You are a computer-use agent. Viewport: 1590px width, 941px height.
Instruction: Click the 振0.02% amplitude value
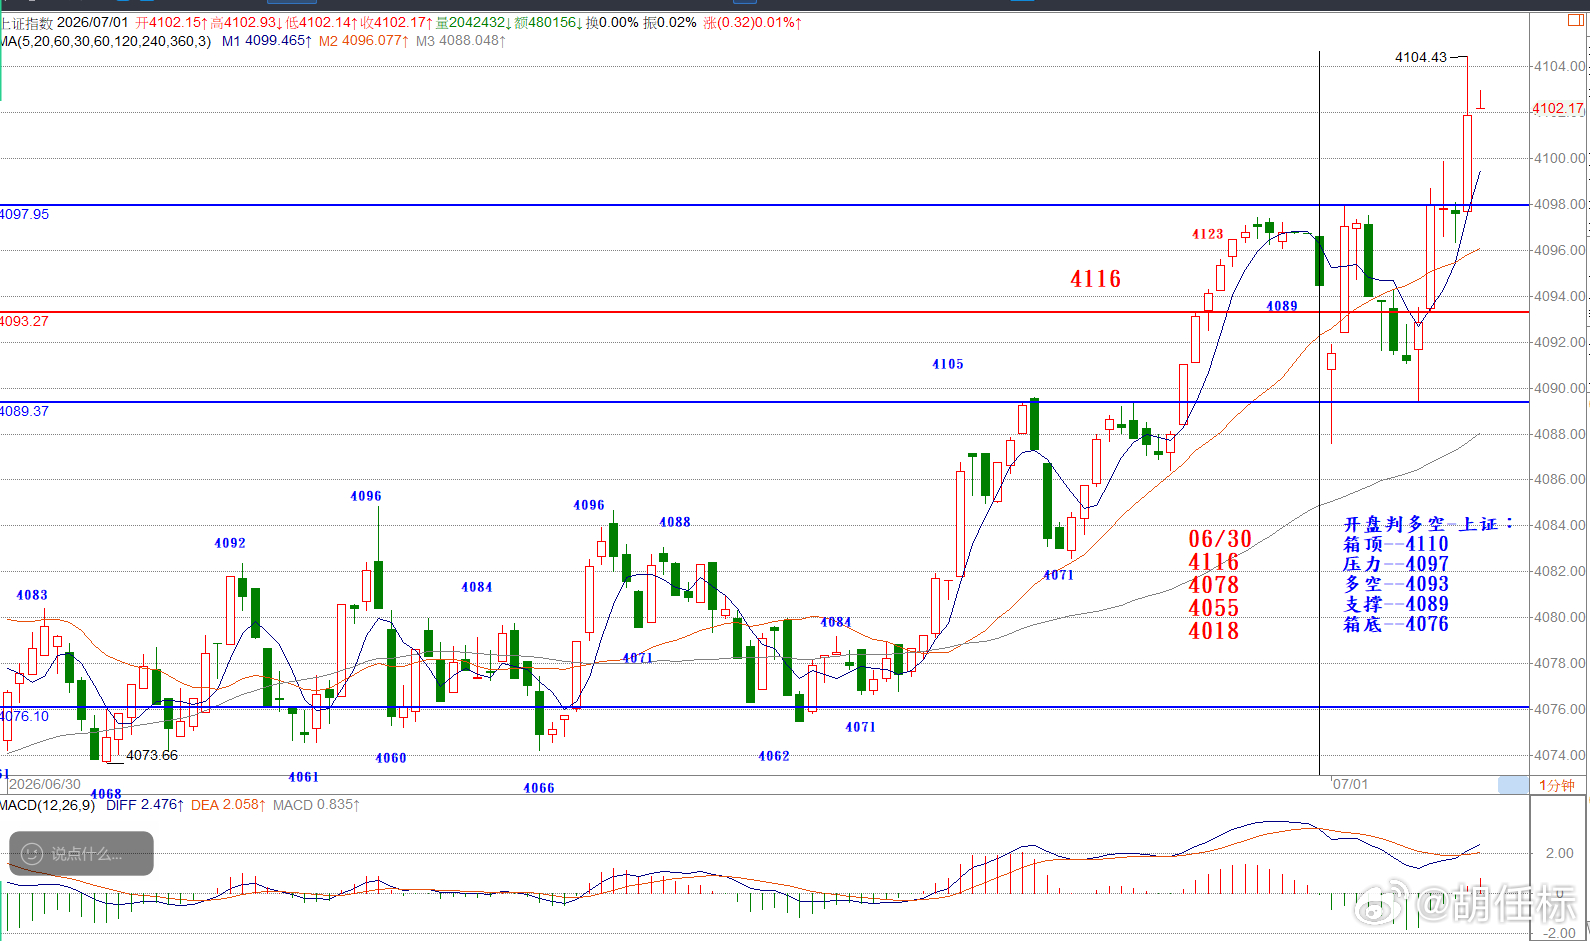click(x=670, y=22)
